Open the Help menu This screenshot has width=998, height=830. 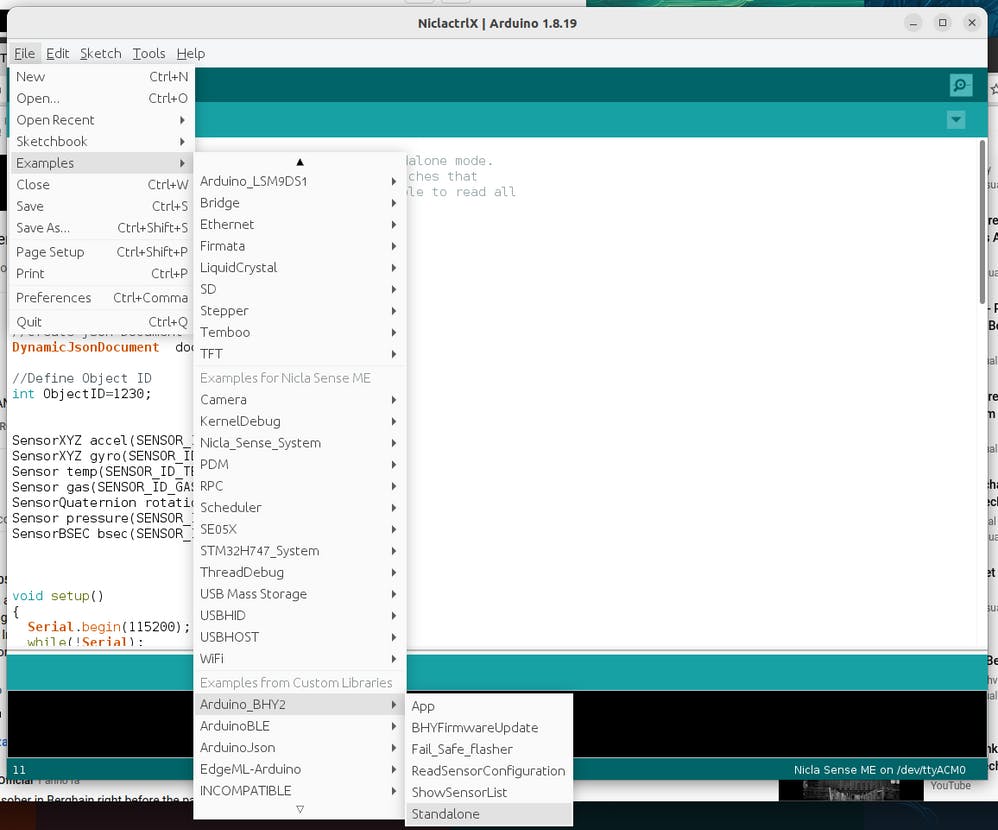[191, 53]
